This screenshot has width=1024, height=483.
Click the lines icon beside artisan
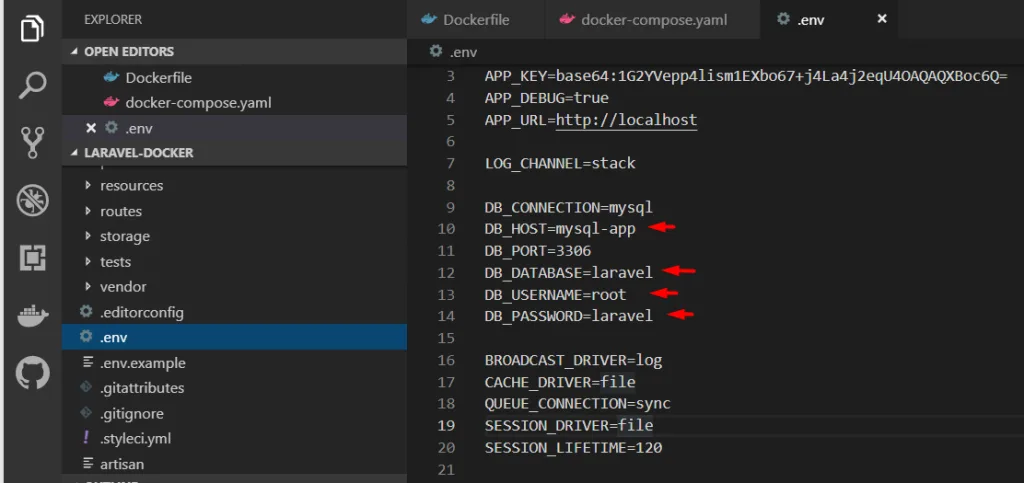pyautogui.click(x=88, y=463)
